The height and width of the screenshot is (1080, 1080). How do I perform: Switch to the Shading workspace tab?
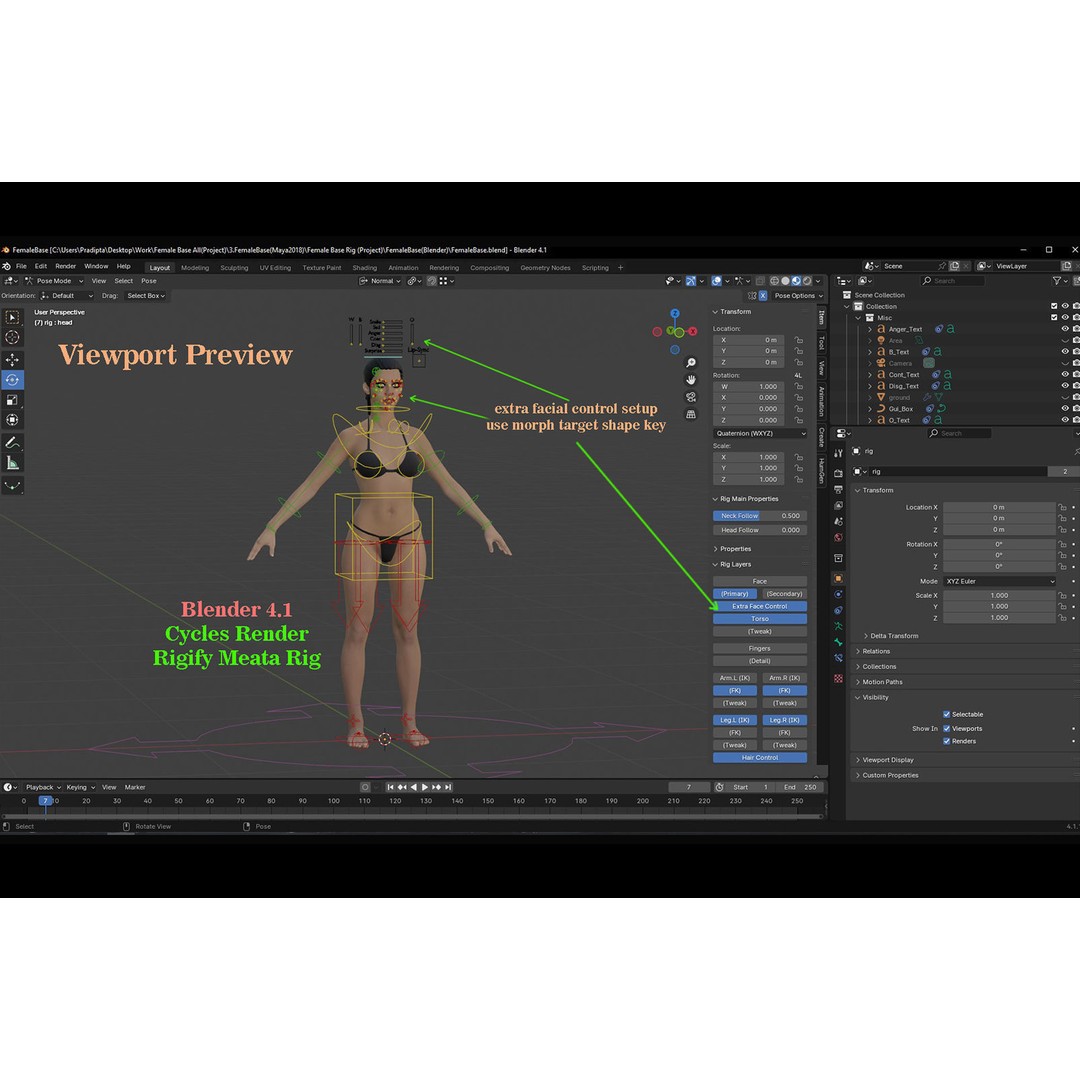tap(364, 268)
